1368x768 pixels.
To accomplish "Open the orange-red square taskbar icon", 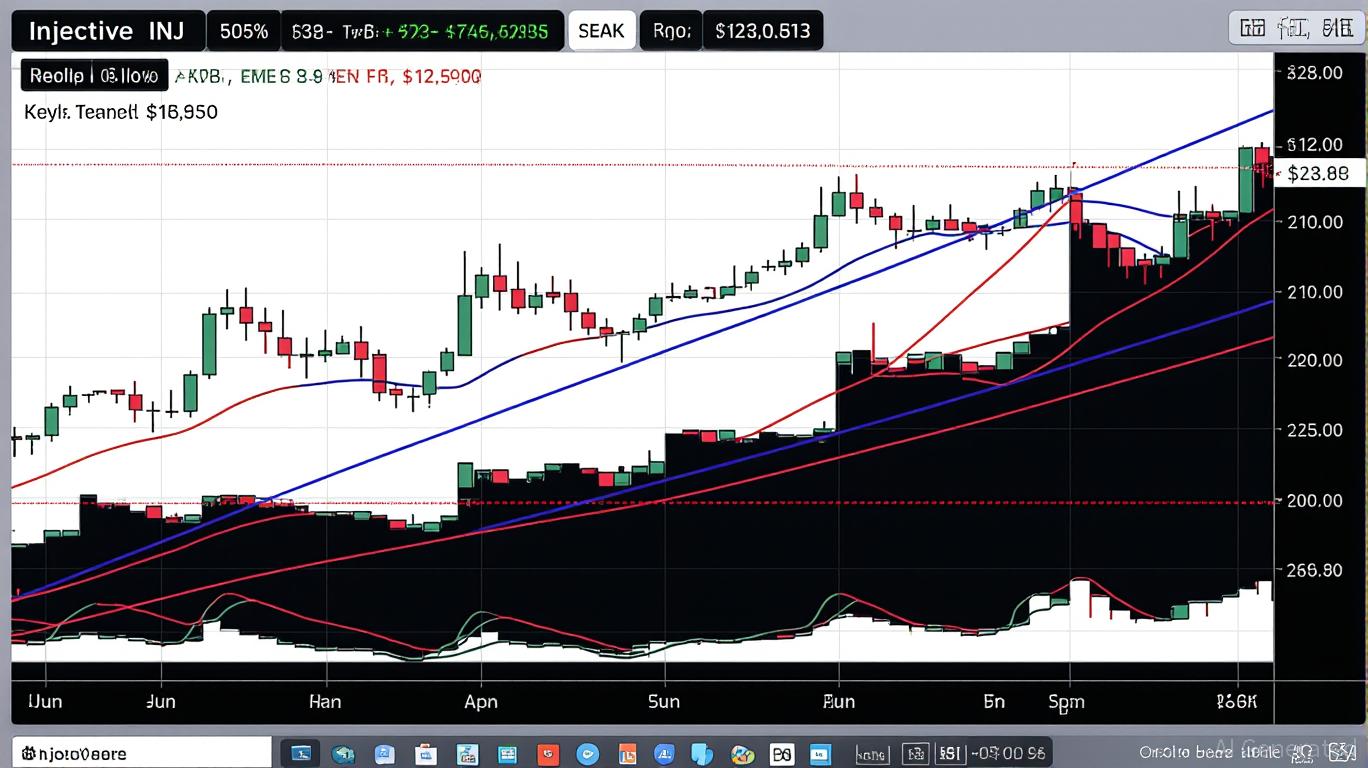I will (548, 753).
